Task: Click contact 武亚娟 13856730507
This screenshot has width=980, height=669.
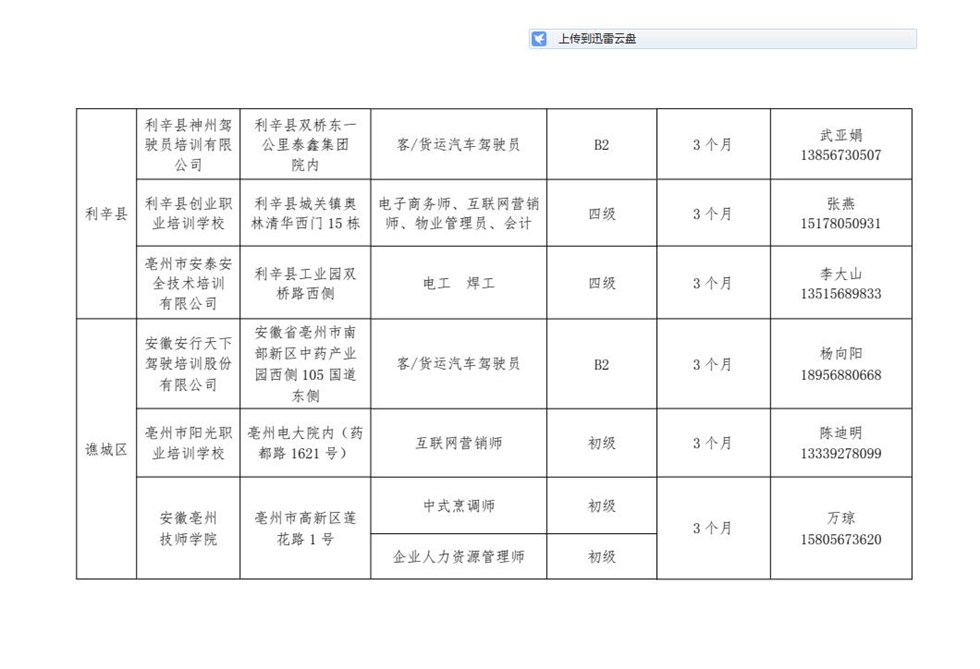Action: click(840, 144)
